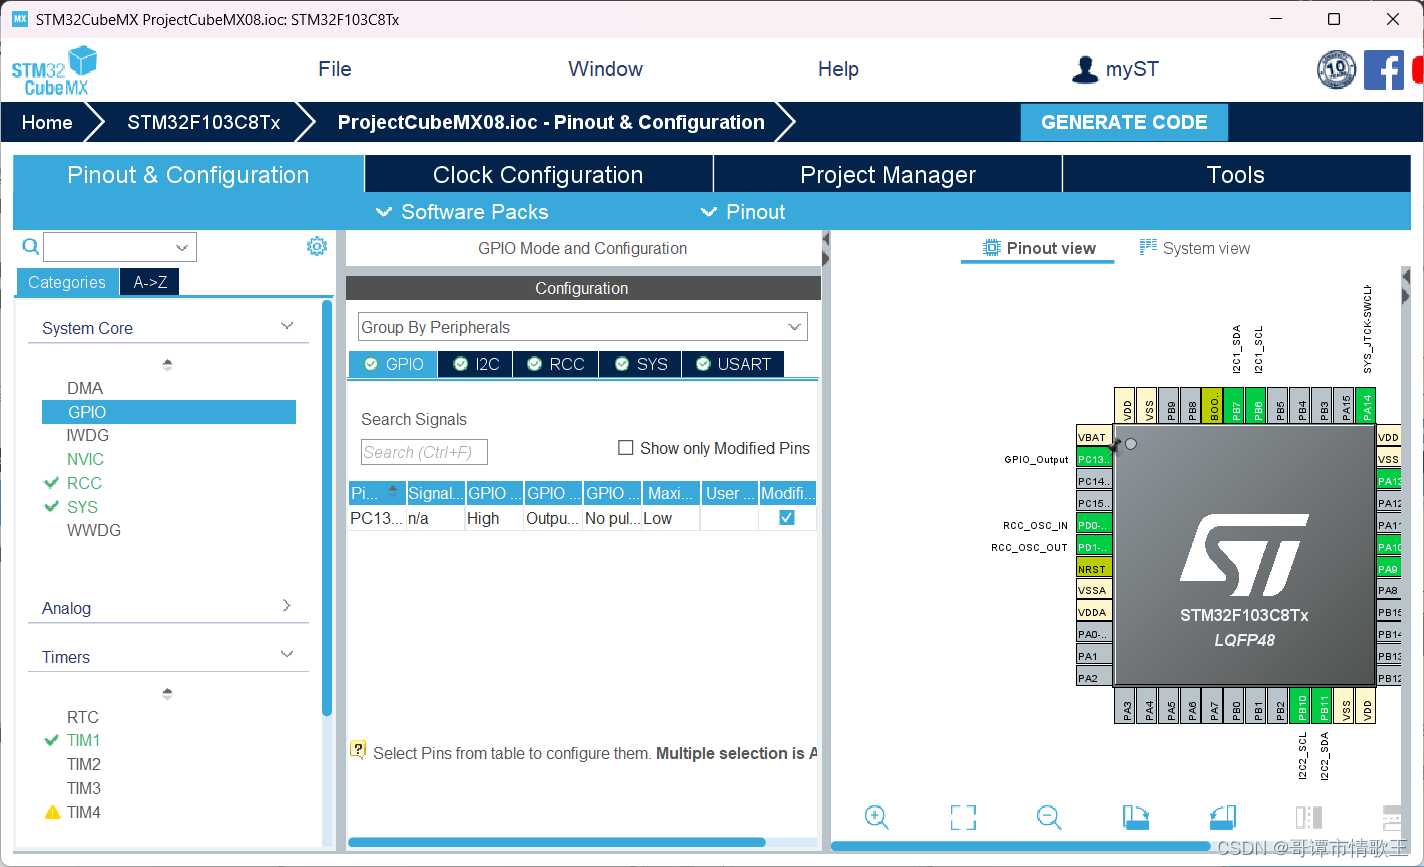
Task: Select pin PB6 on the chip
Action: [x=1258, y=406]
